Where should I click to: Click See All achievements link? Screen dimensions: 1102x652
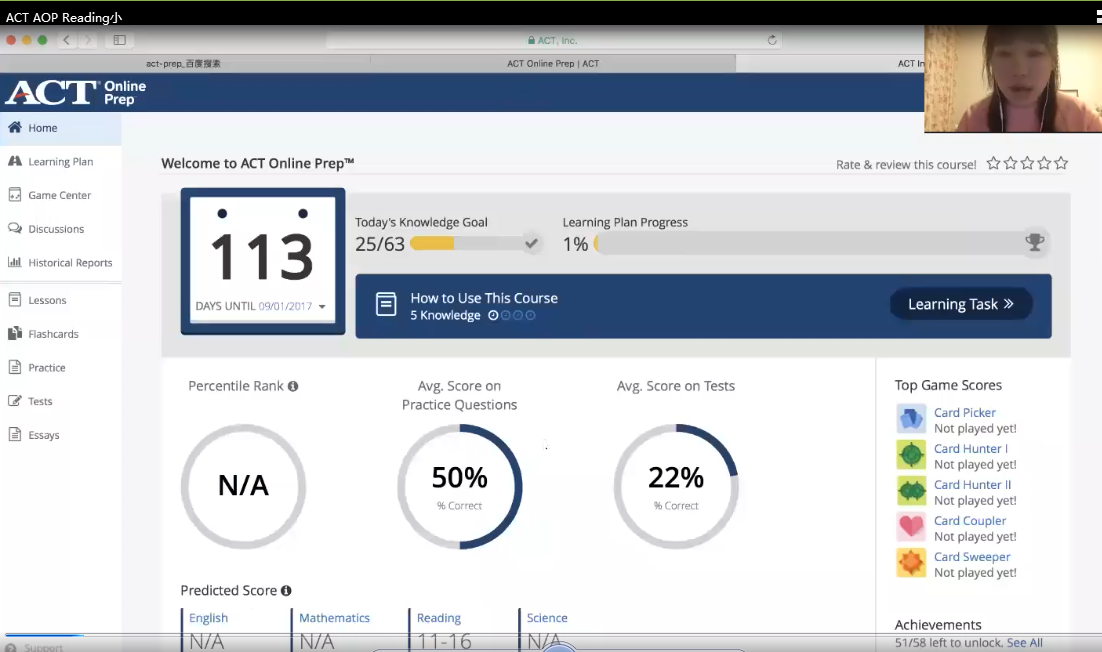tap(1025, 643)
